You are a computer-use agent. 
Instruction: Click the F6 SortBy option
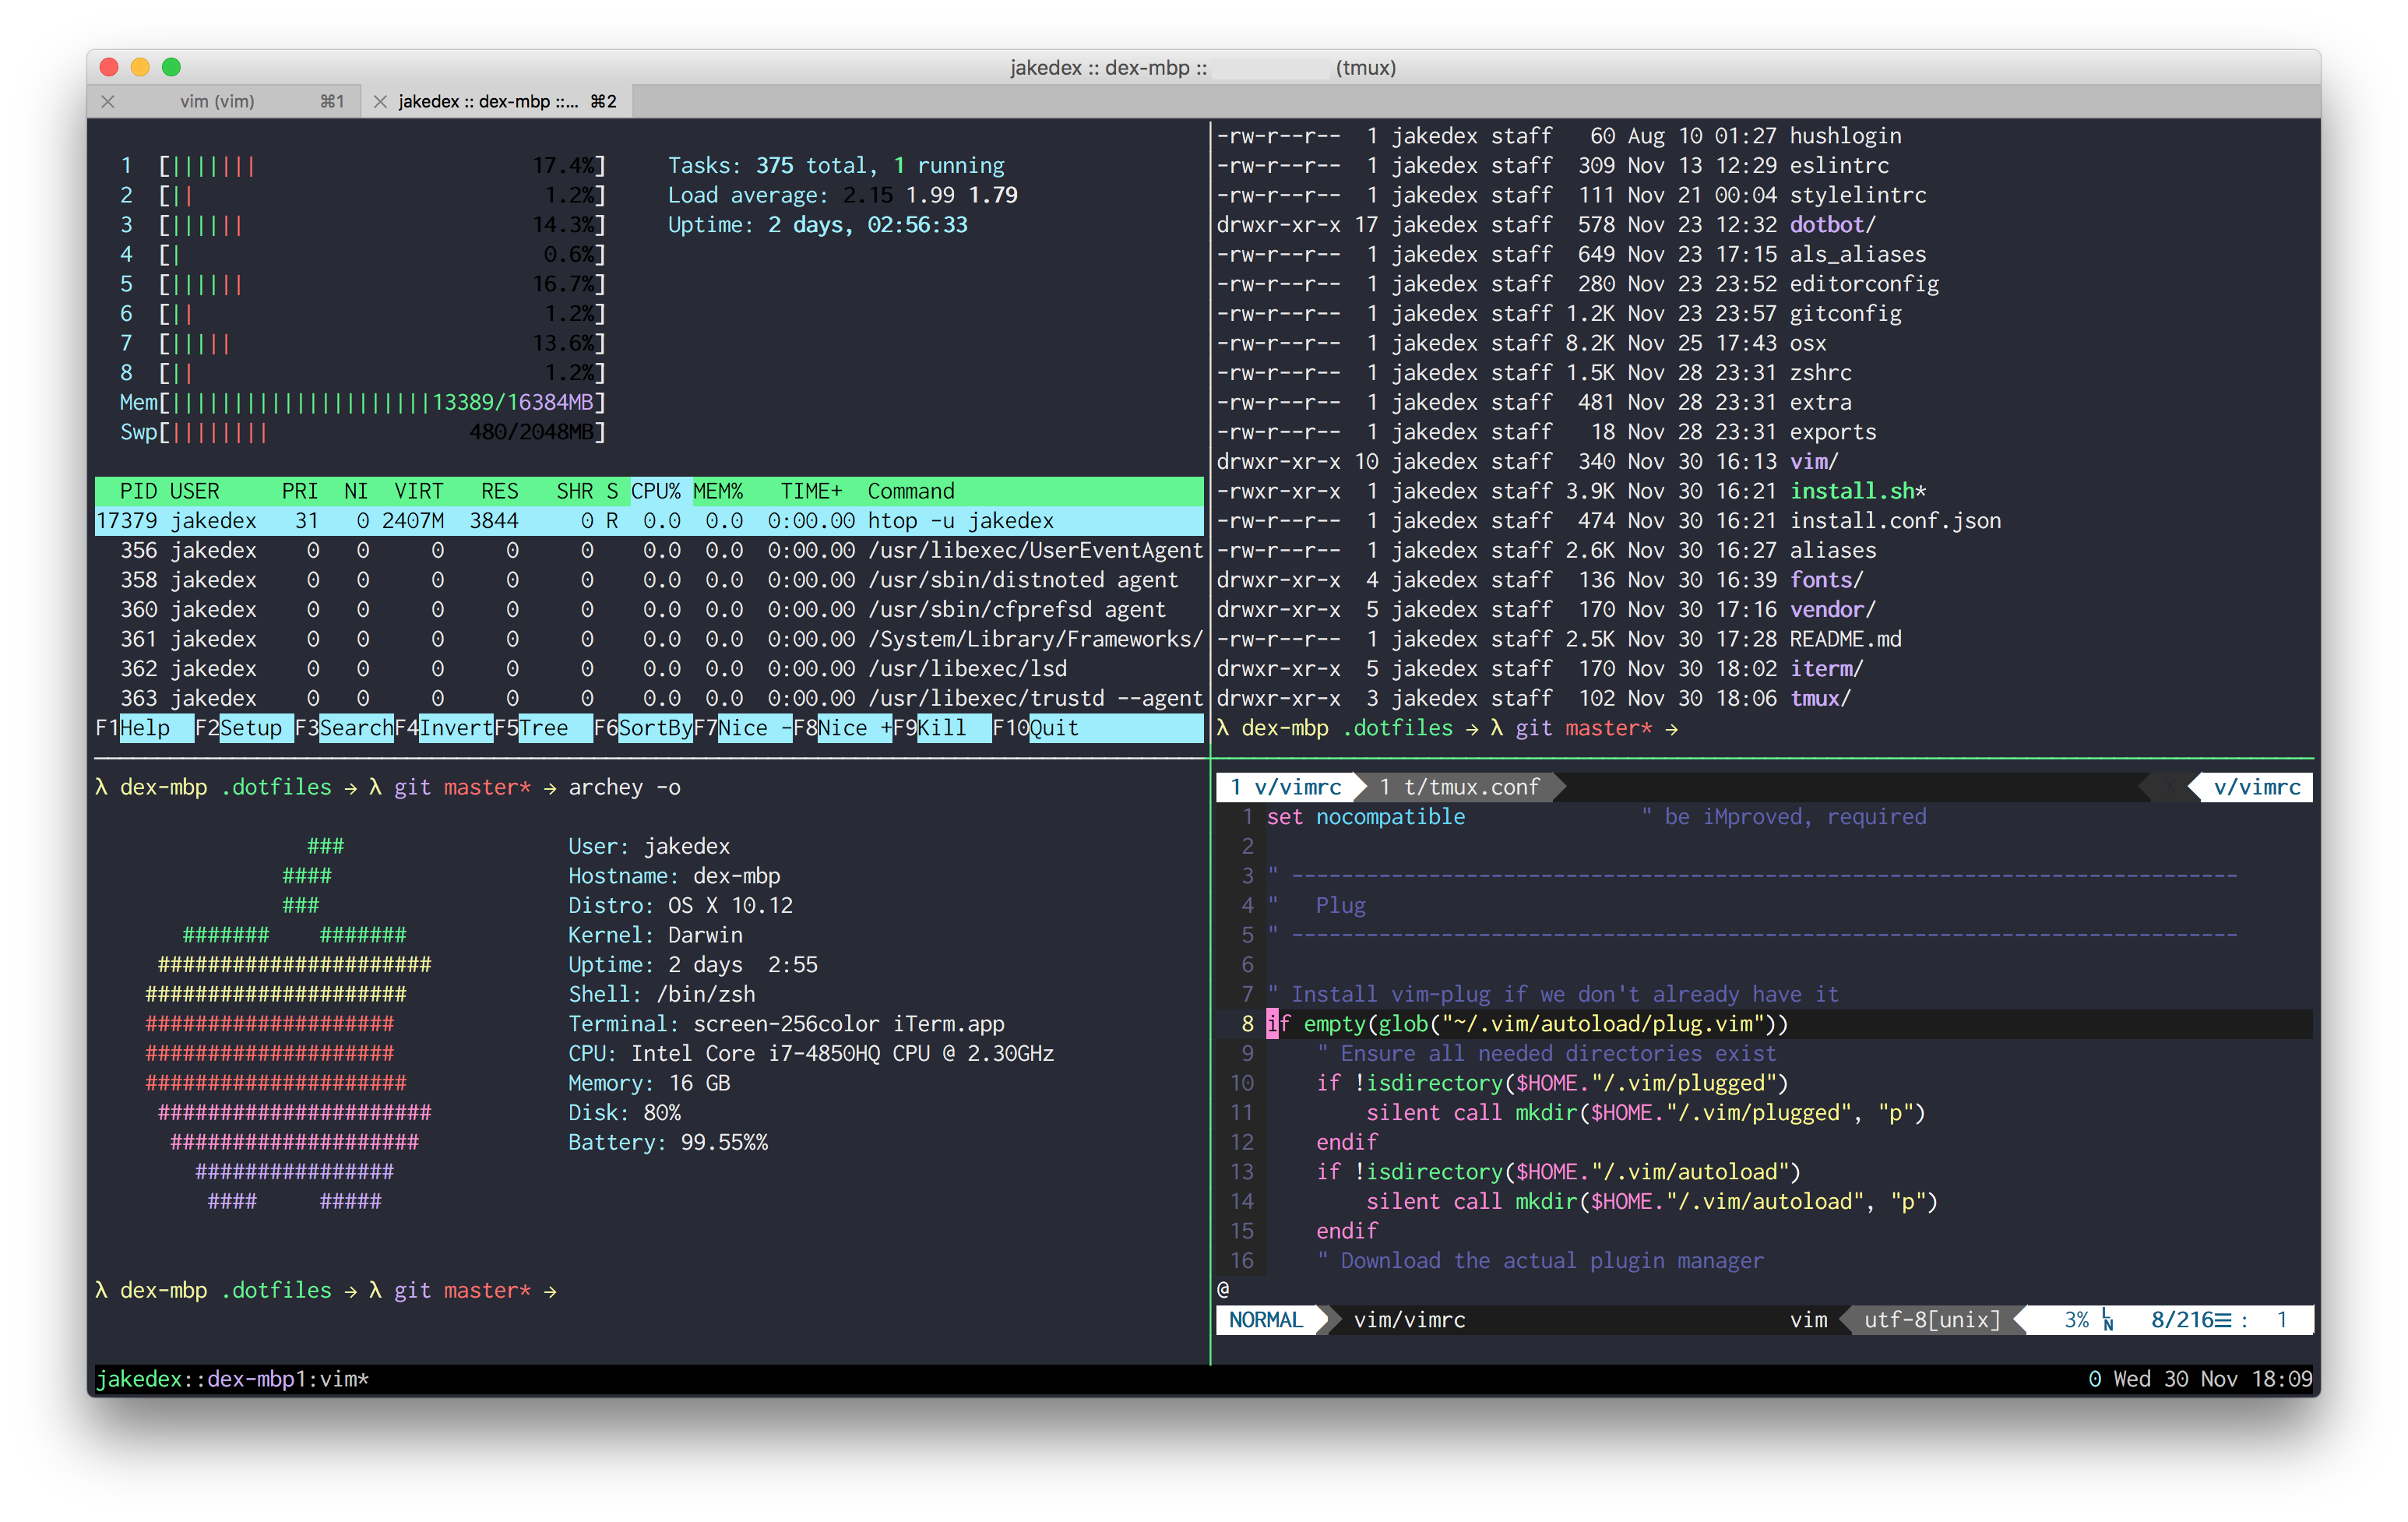tap(654, 728)
